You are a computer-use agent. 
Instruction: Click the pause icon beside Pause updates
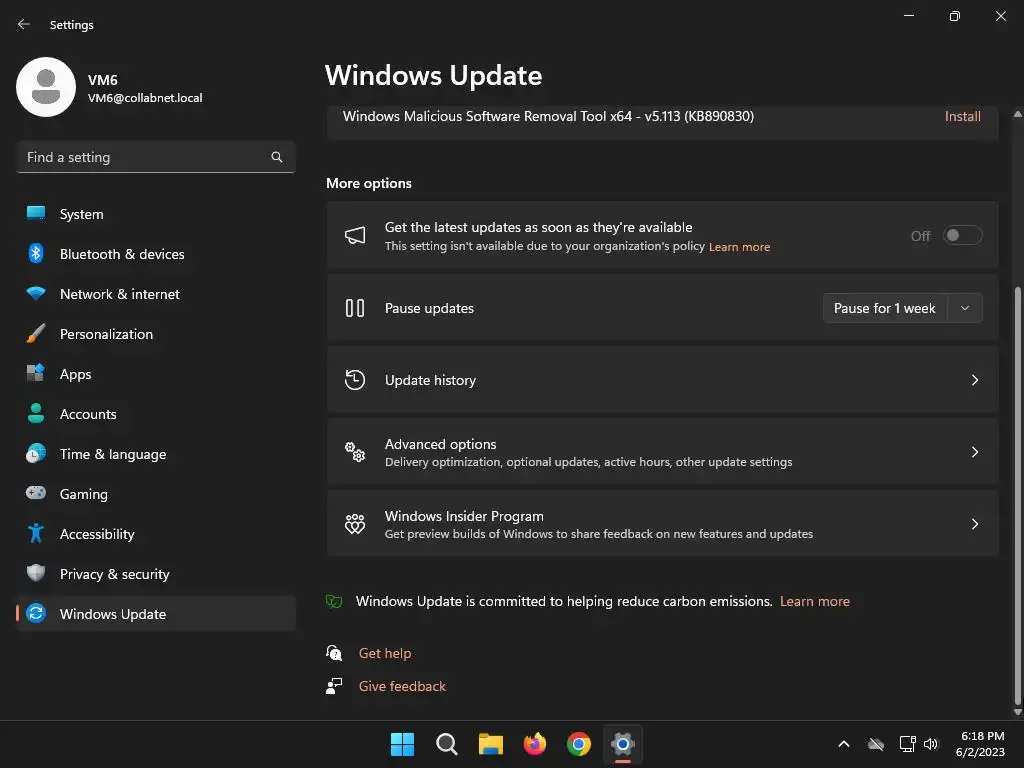pyautogui.click(x=355, y=308)
